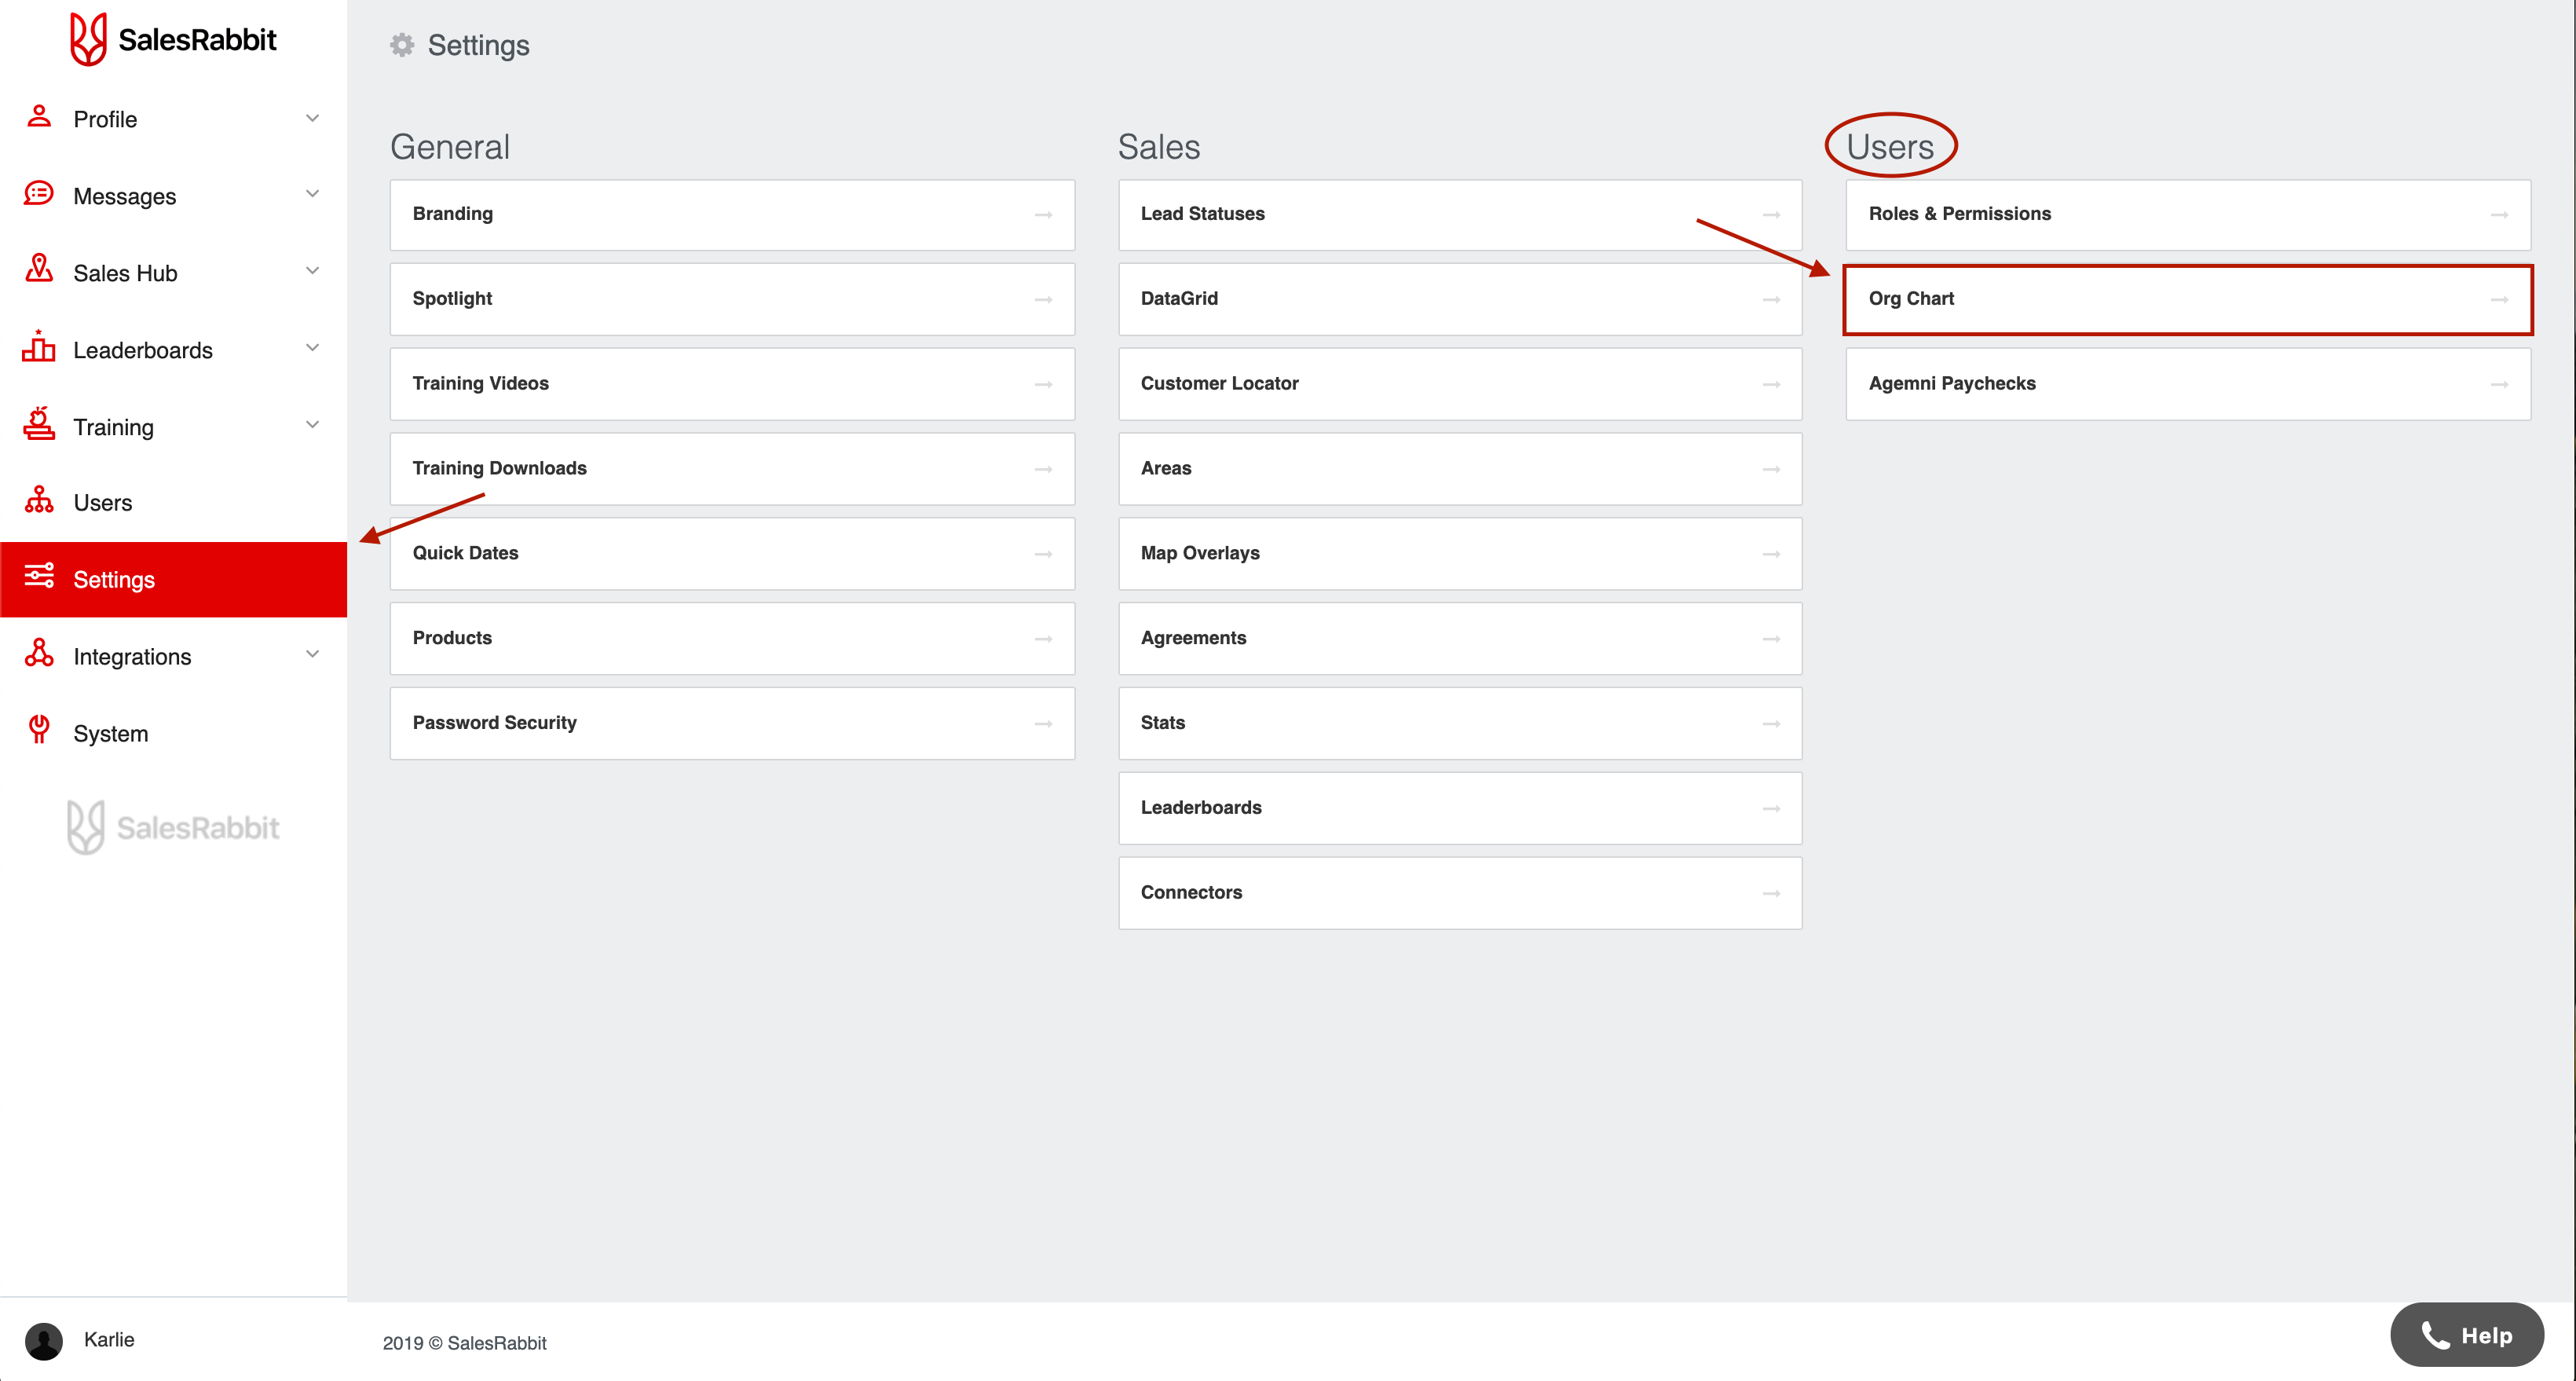Viewport: 2576px width, 1381px height.
Task: Open Connectors settings
Action: click(1460, 893)
